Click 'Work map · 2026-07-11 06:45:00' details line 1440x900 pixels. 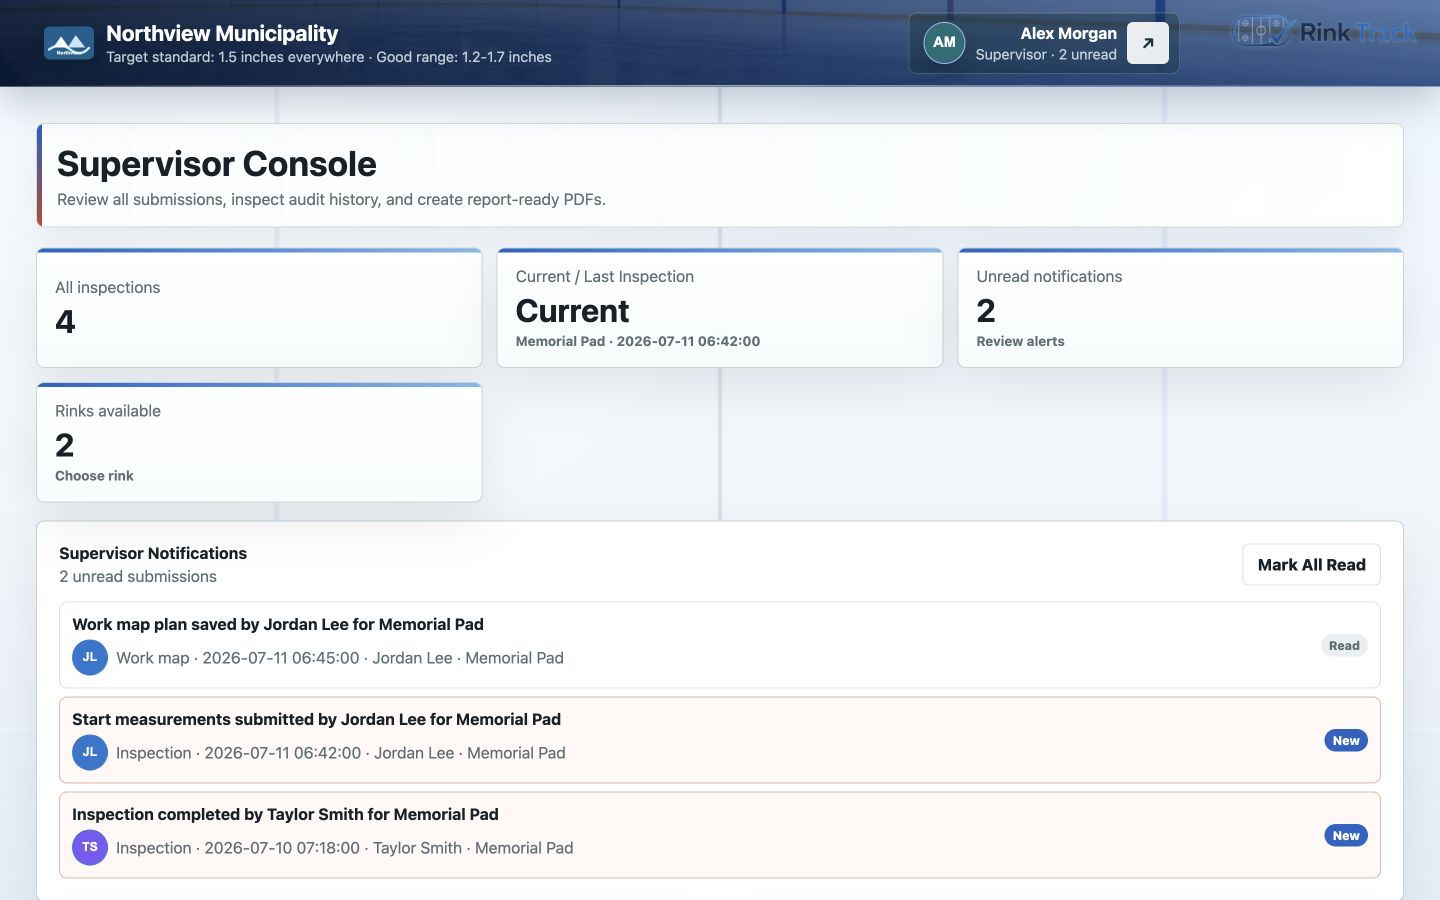[340, 658]
